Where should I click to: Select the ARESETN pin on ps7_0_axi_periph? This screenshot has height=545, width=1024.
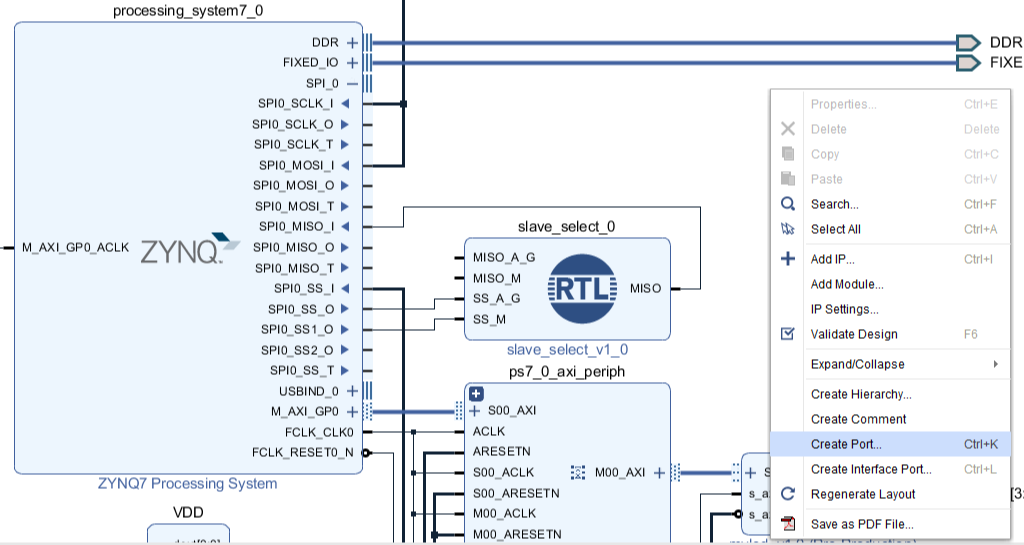coord(502,452)
